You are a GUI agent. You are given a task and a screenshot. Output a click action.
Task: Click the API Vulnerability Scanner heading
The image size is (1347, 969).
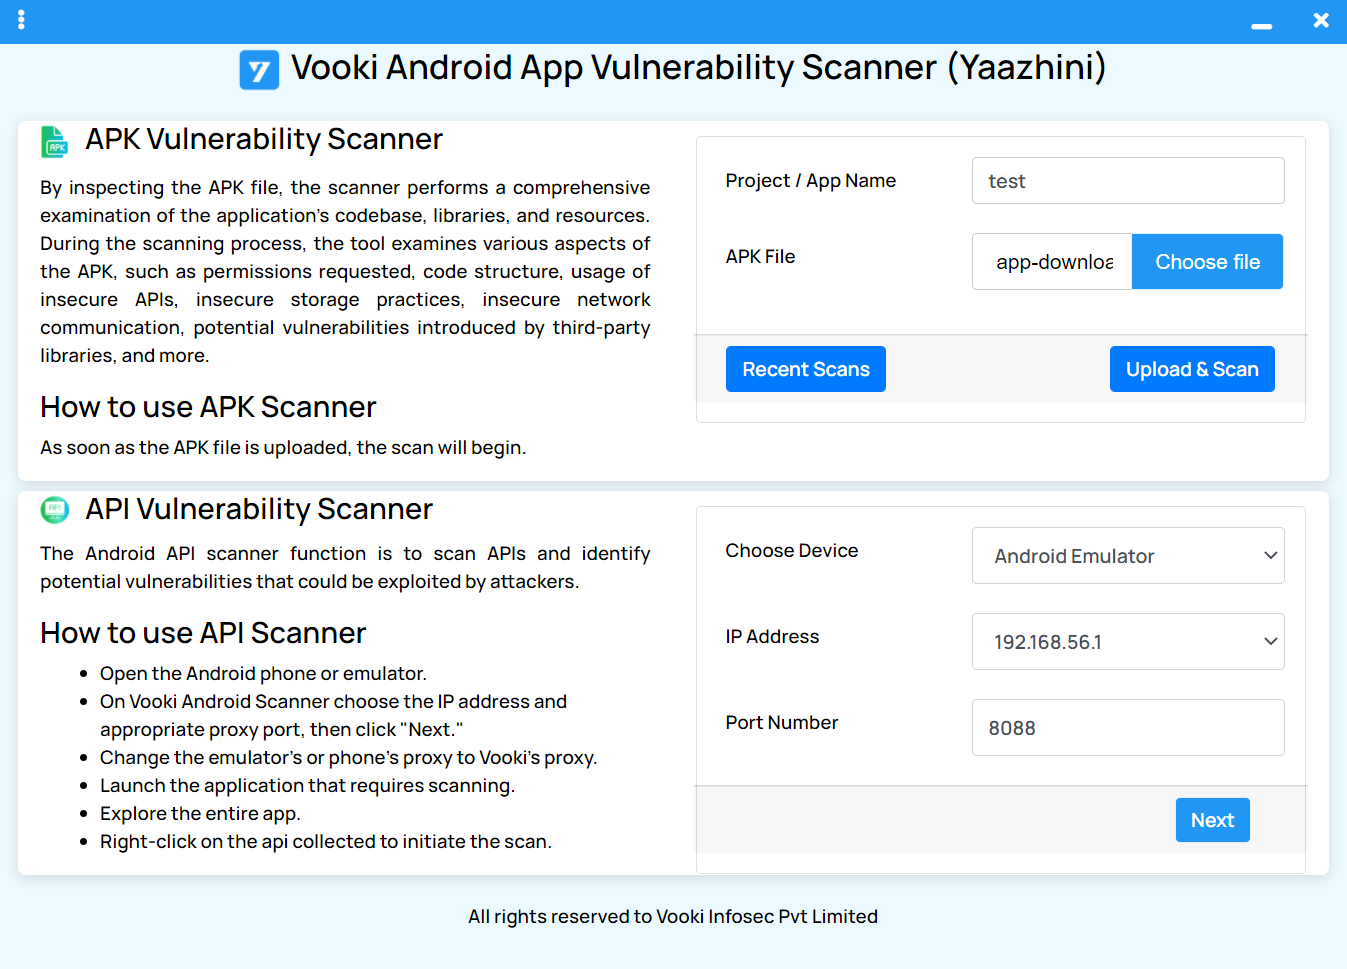point(259,509)
